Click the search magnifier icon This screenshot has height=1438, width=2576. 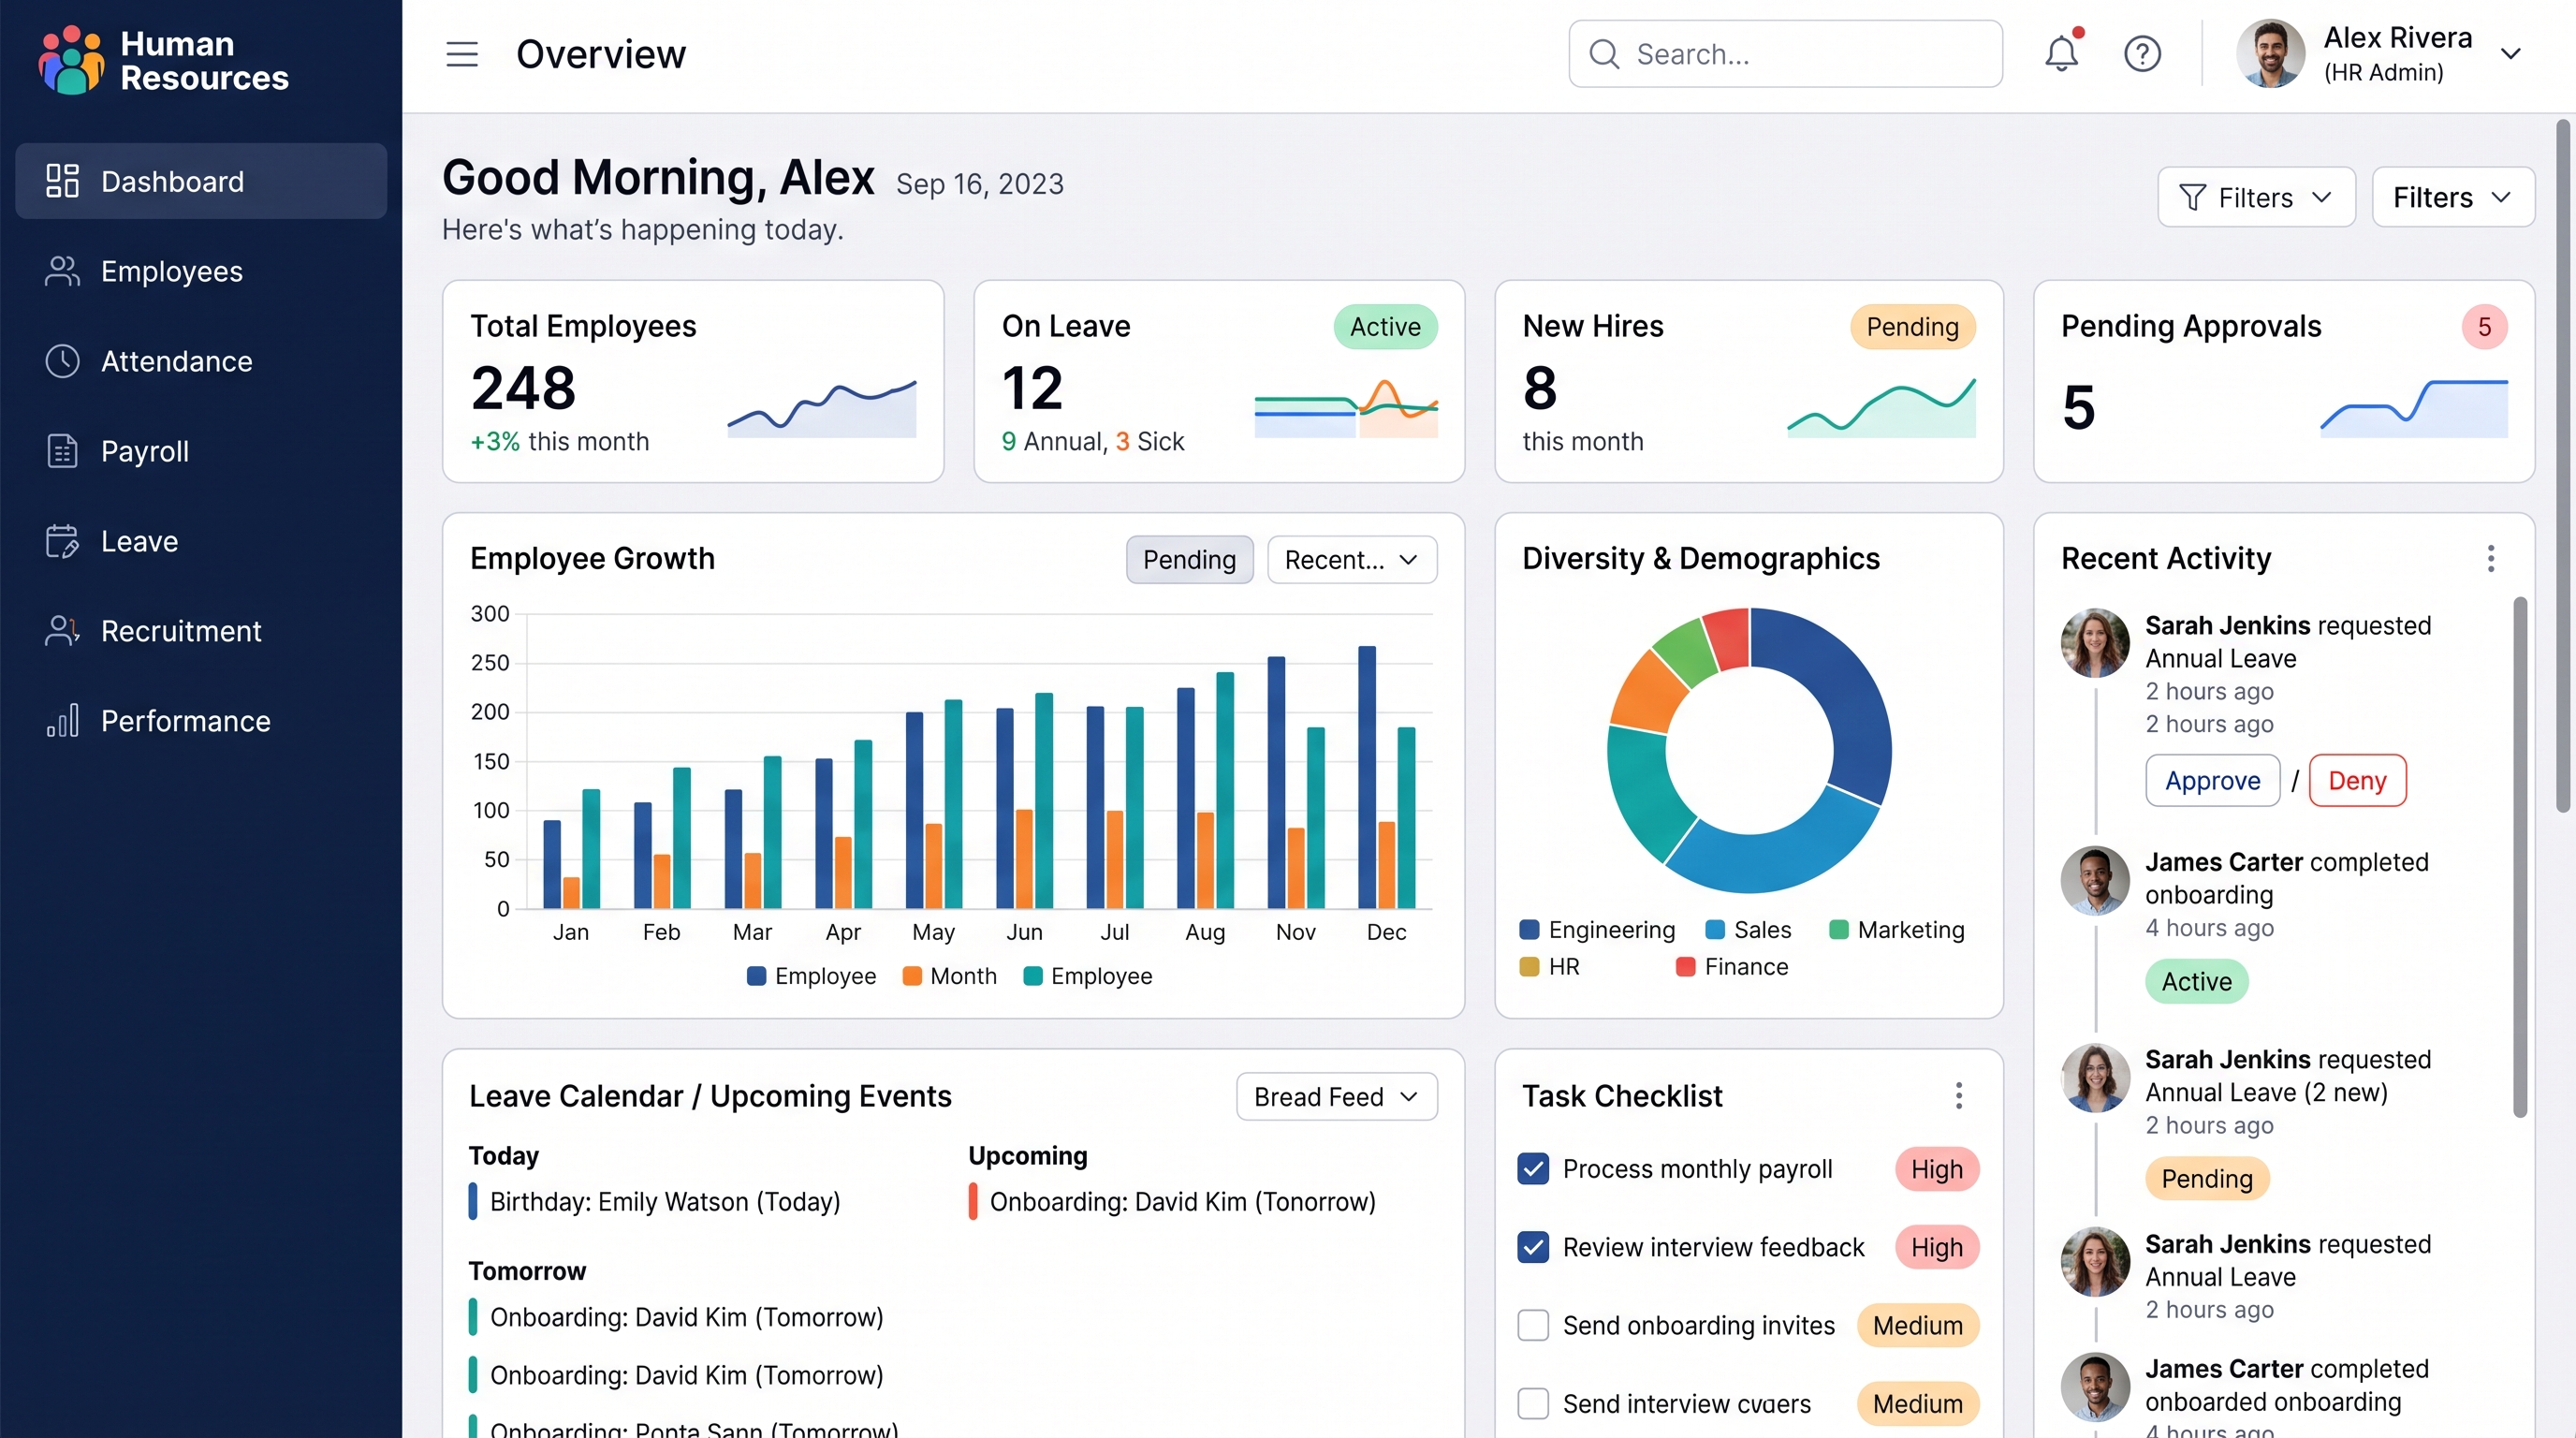click(x=1603, y=54)
